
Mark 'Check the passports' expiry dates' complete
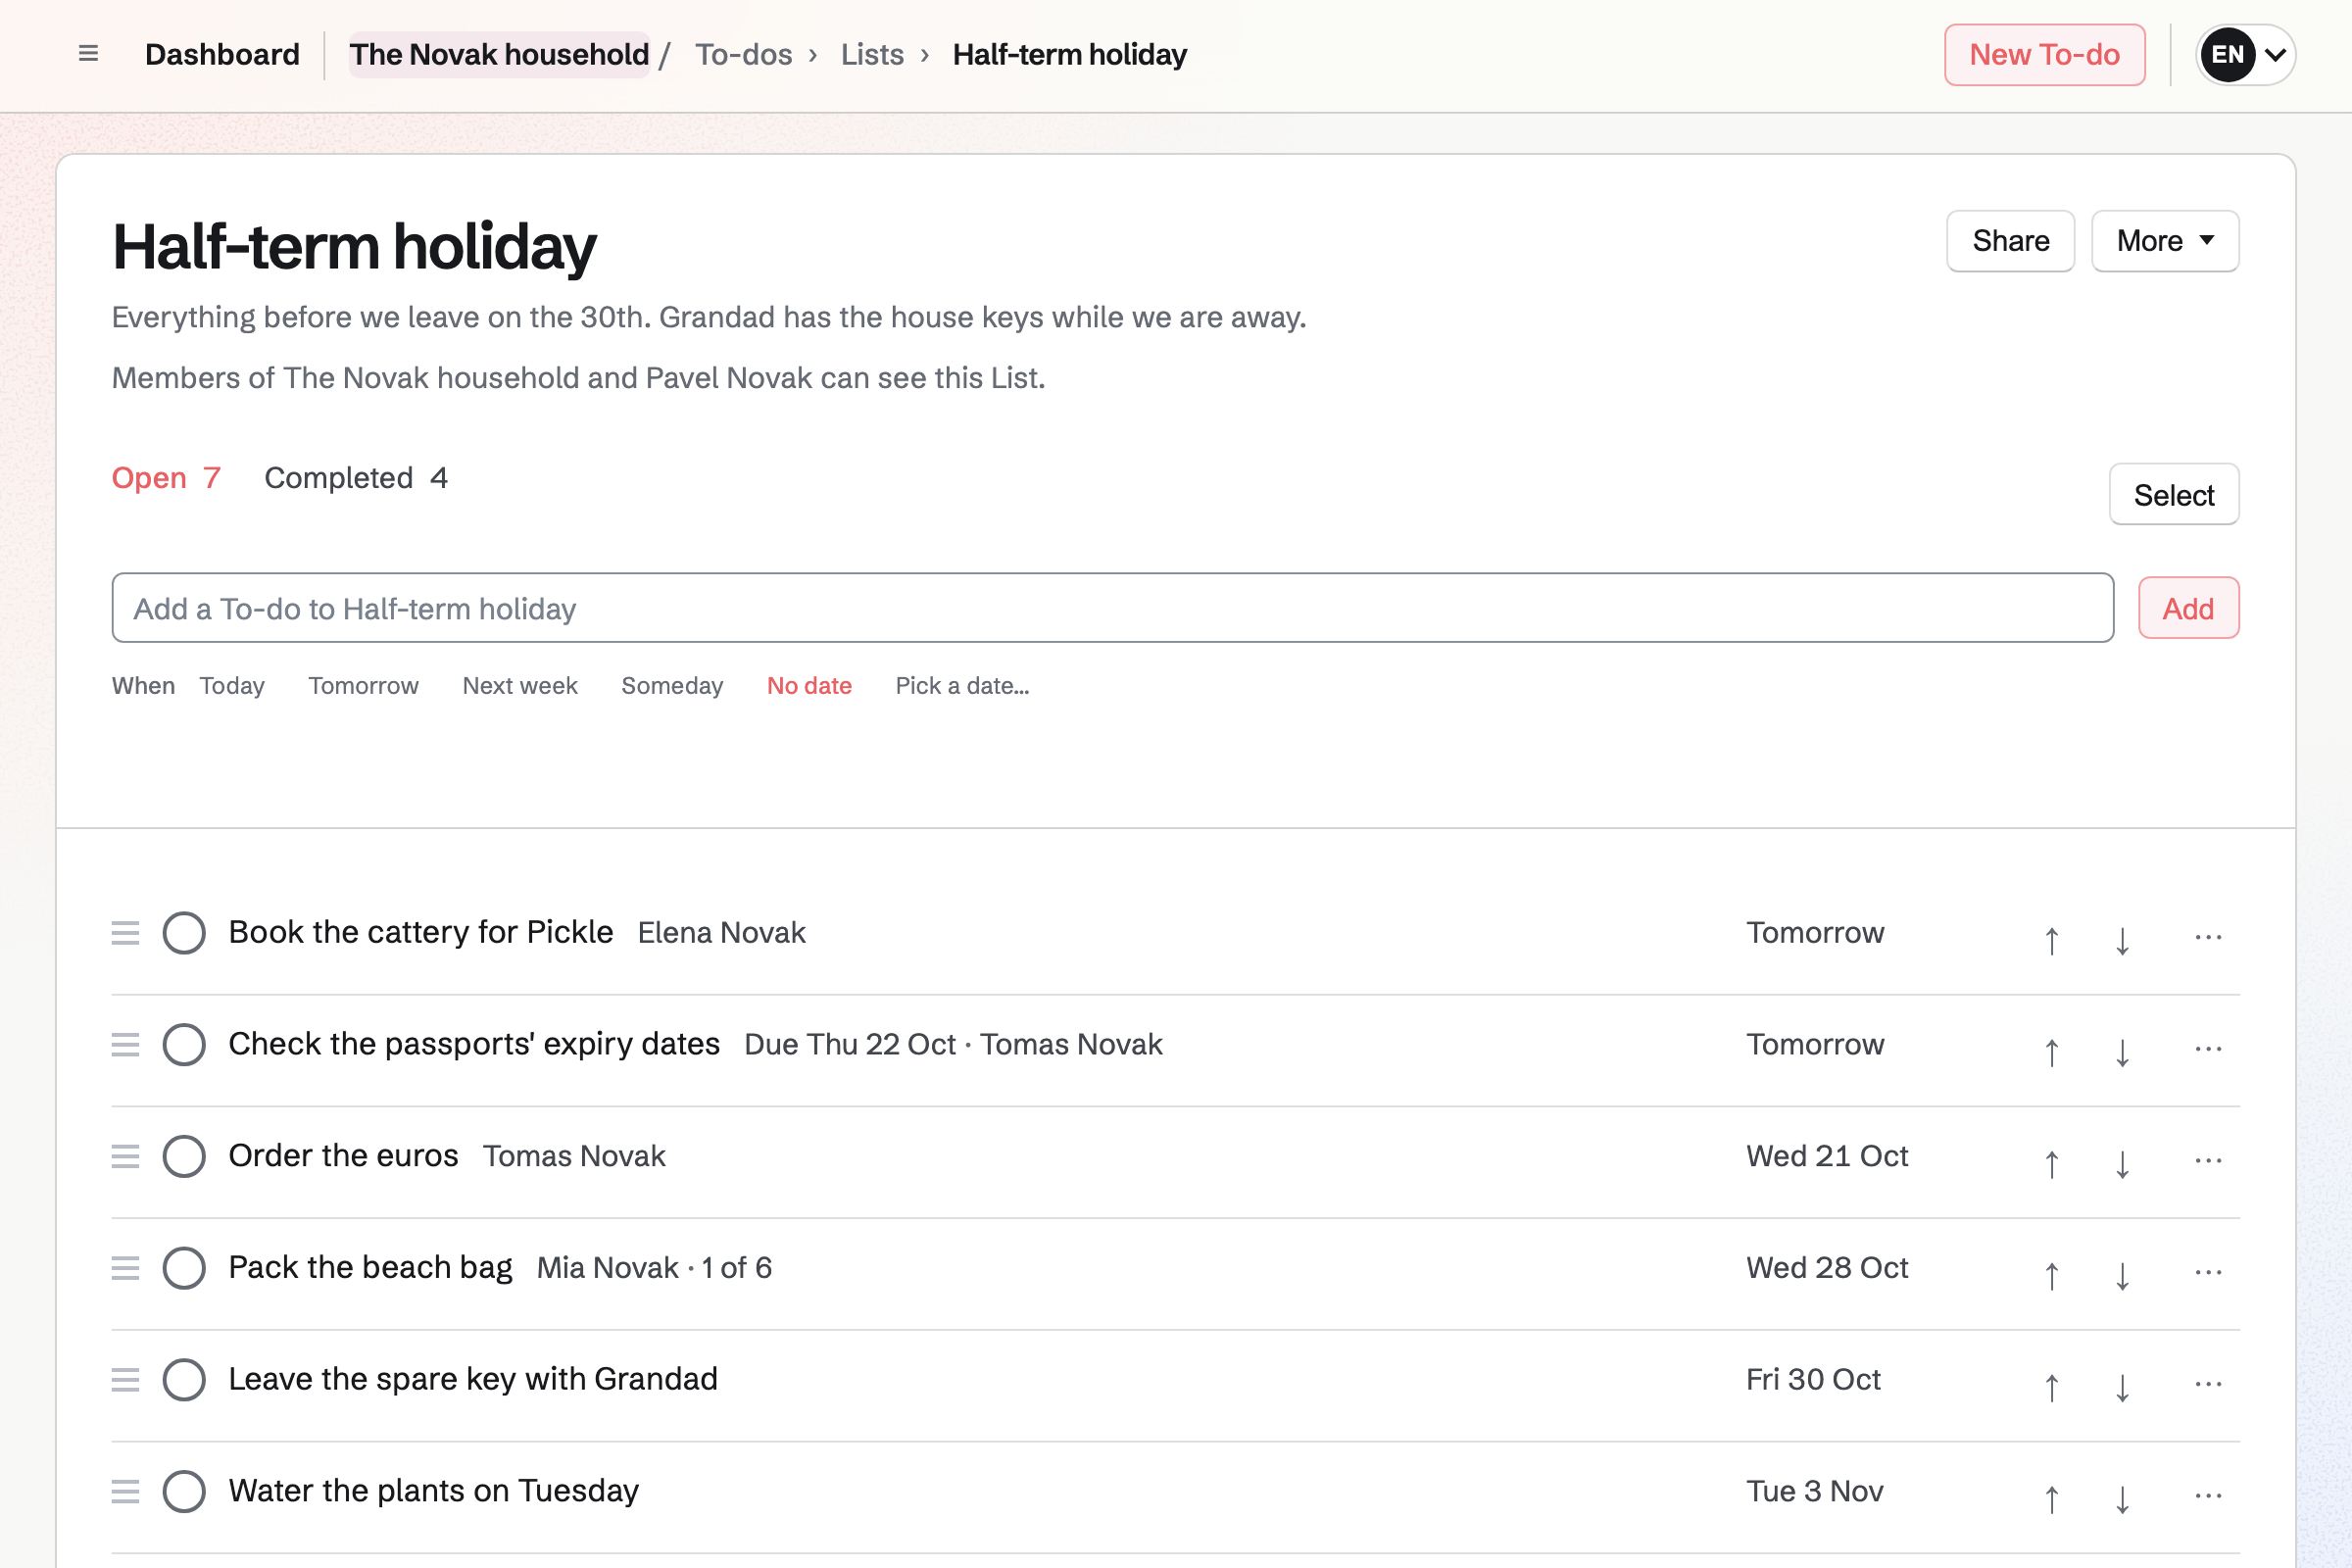(x=184, y=1045)
